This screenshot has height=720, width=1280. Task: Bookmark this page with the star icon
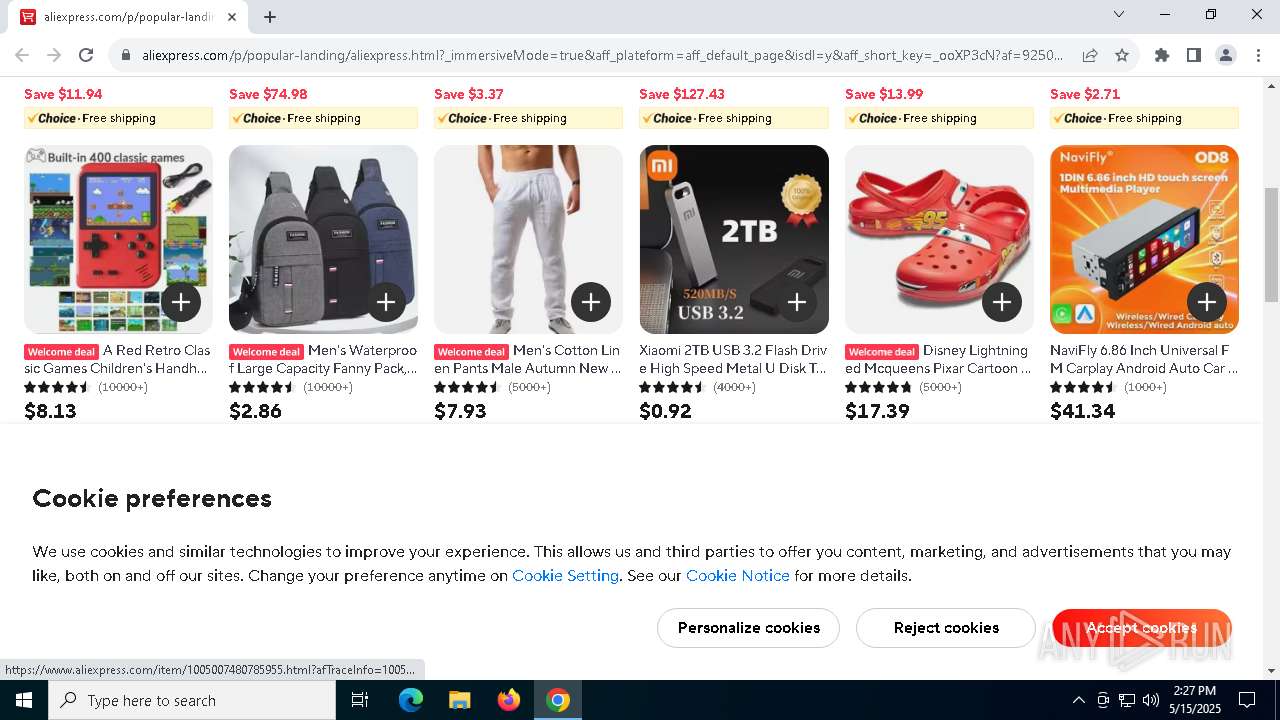pos(1122,55)
